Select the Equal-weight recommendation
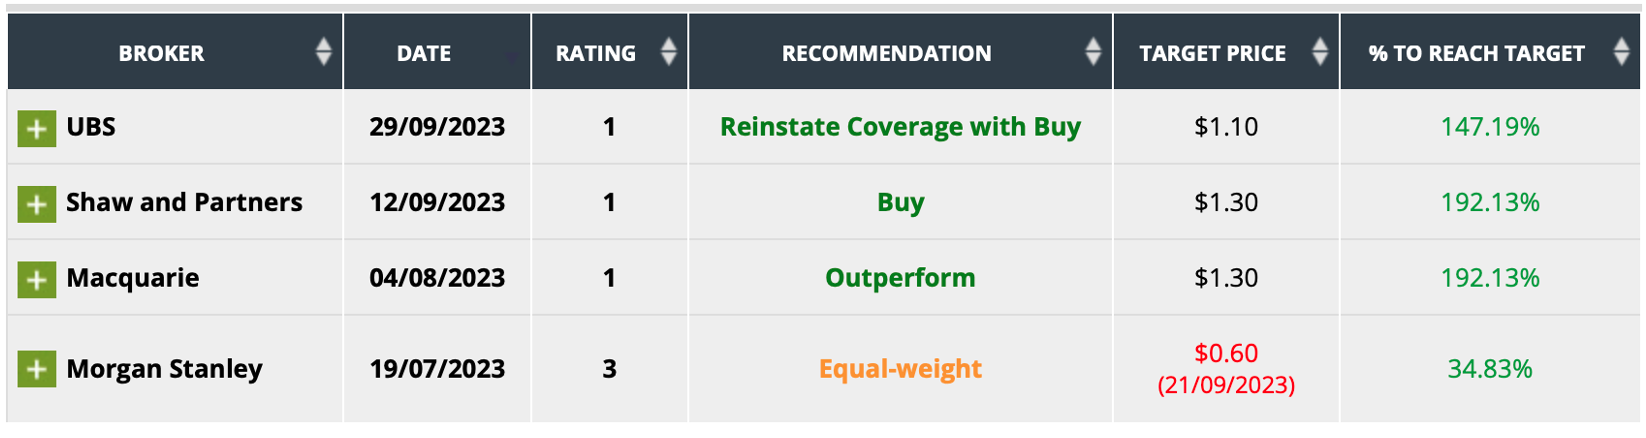Screen dimensions: 1646x438 coord(900,369)
